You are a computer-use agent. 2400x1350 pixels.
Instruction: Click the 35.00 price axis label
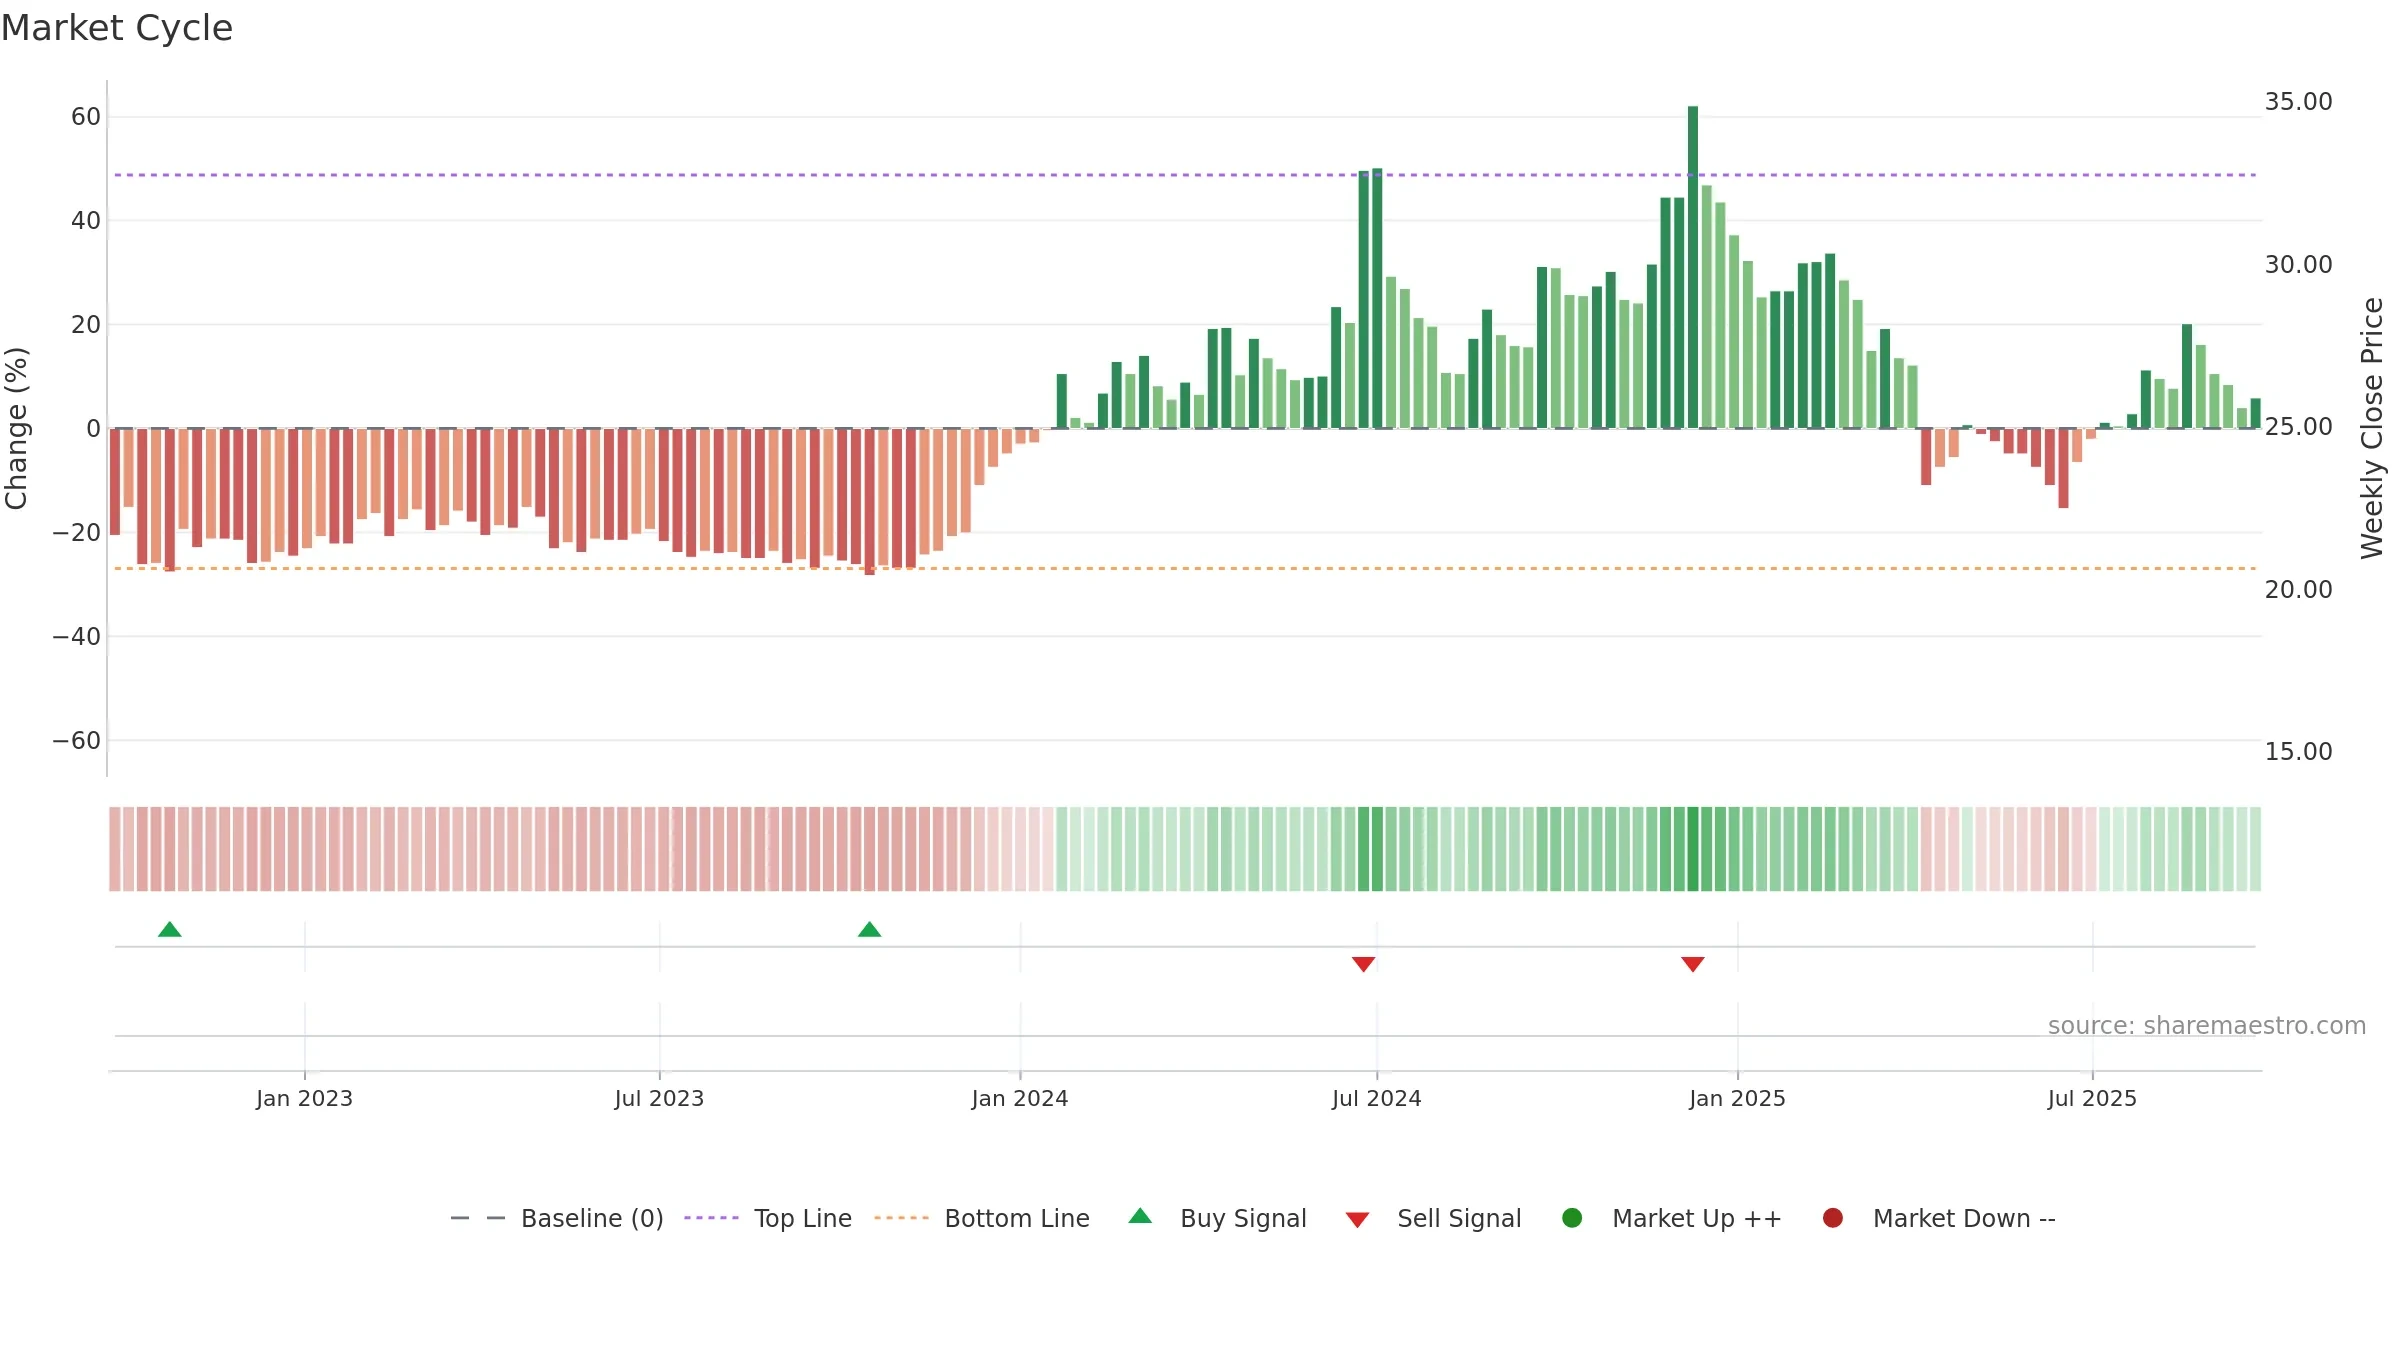pos(2298,102)
